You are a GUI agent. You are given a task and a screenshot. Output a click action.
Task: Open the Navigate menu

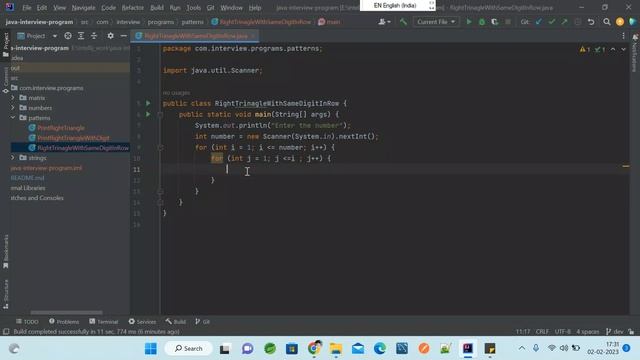coord(83,8)
